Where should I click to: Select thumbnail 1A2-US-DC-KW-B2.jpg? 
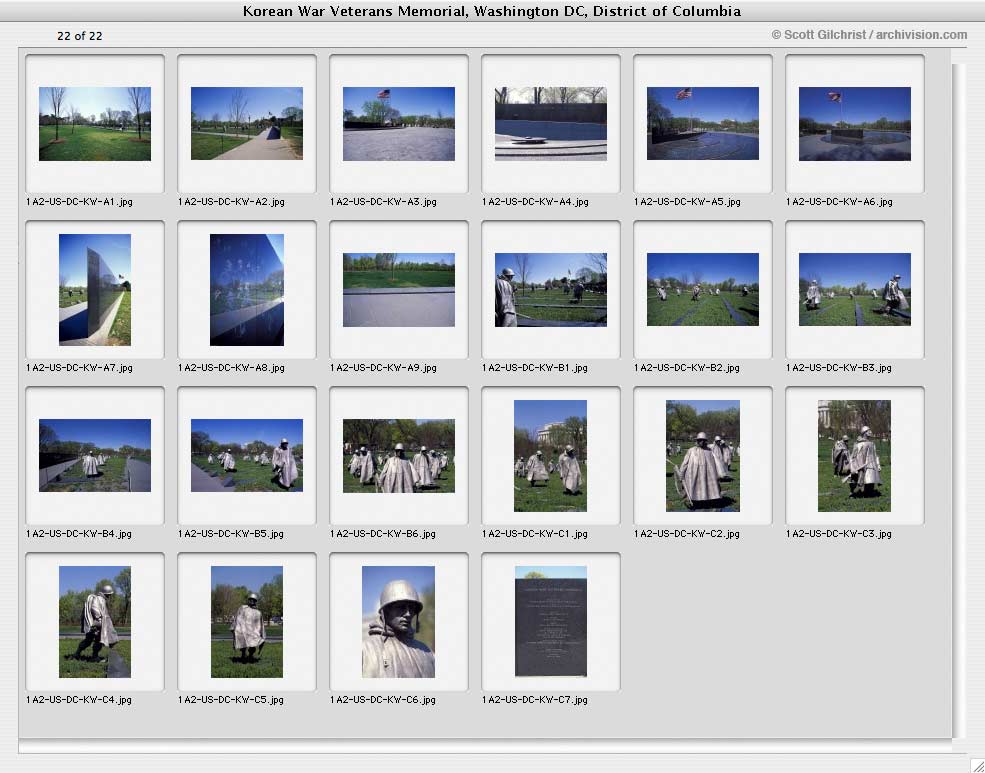coord(703,289)
